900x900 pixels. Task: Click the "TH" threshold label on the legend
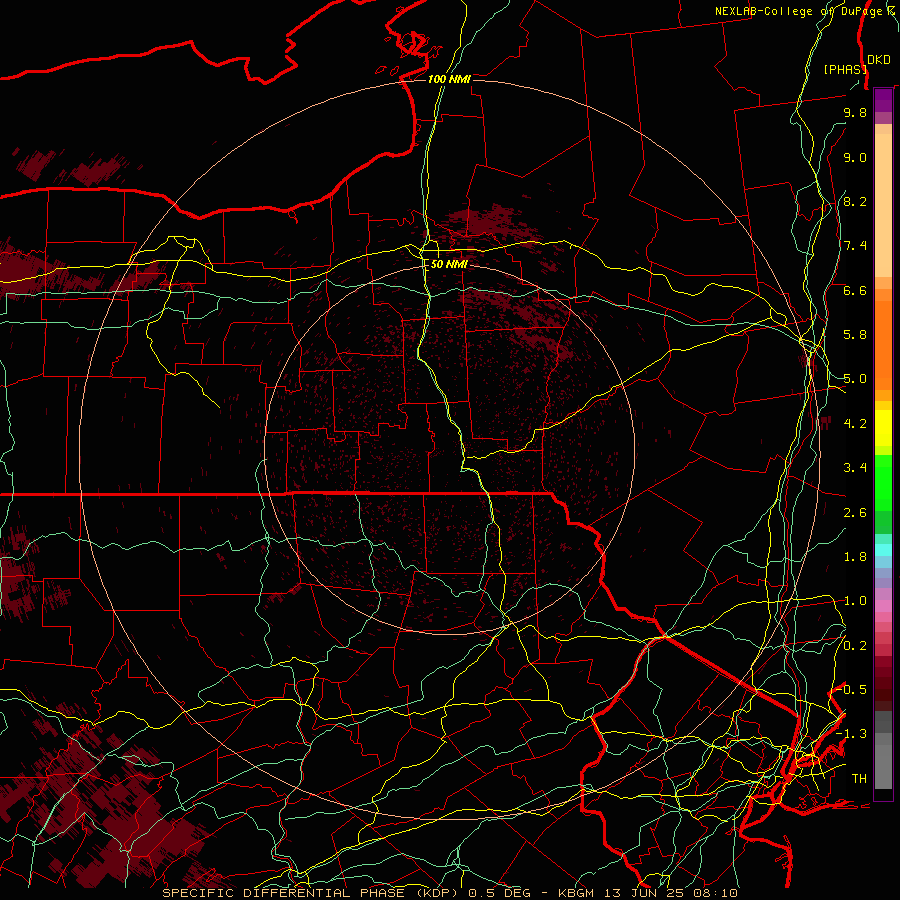click(x=859, y=779)
